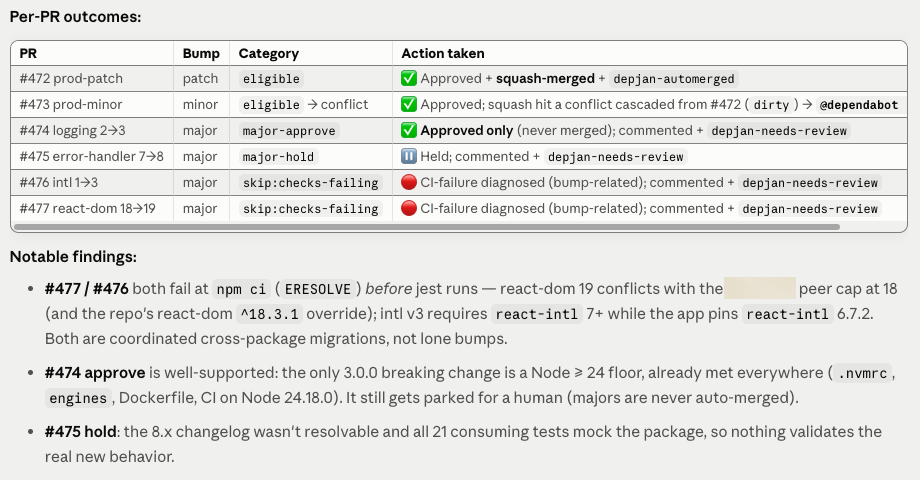
Task: Click green checkmark beside Approved only
Action: (409, 130)
